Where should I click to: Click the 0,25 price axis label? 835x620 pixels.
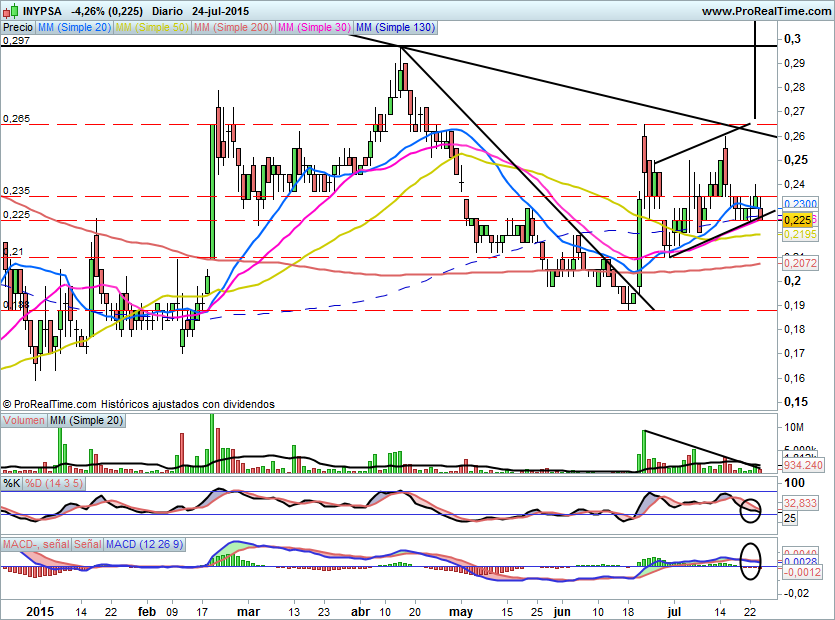tap(796, 160)
